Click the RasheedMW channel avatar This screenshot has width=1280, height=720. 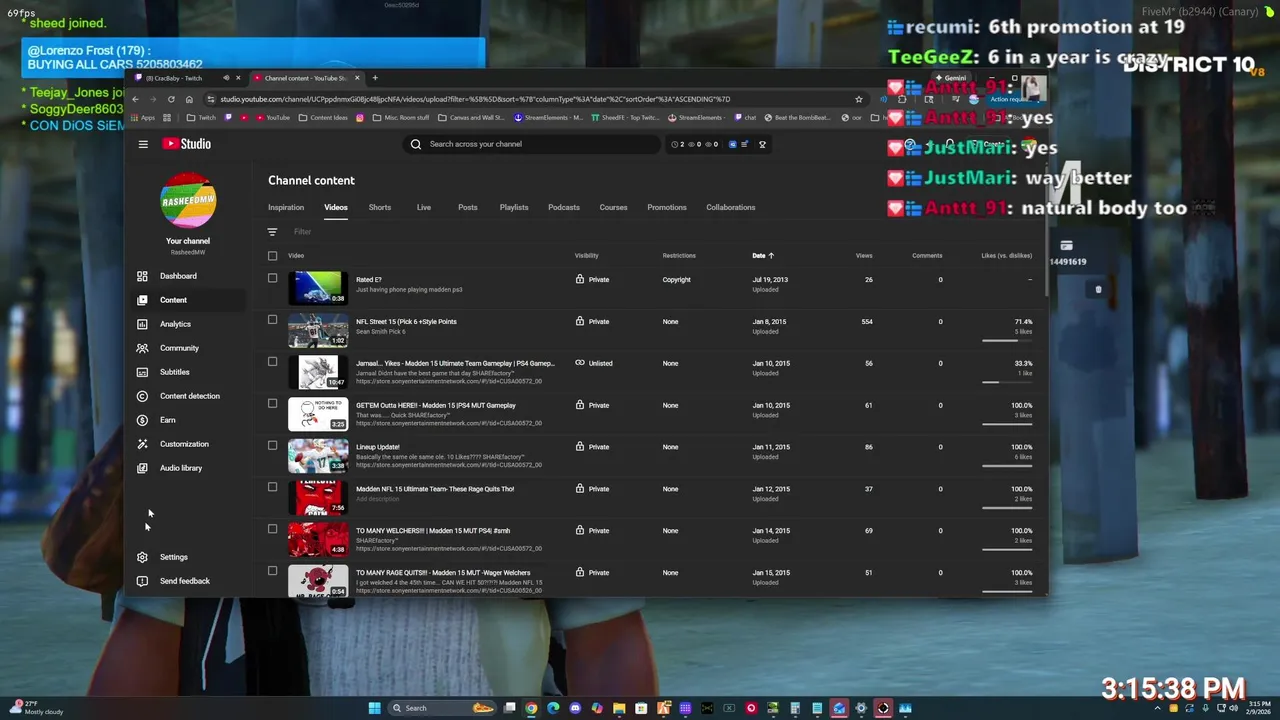point(188,201)
